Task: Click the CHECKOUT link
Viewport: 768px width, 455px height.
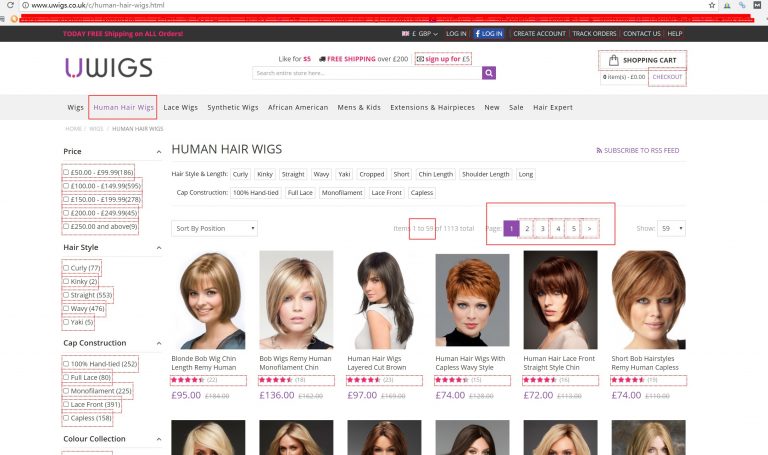Action: (667, 77)
